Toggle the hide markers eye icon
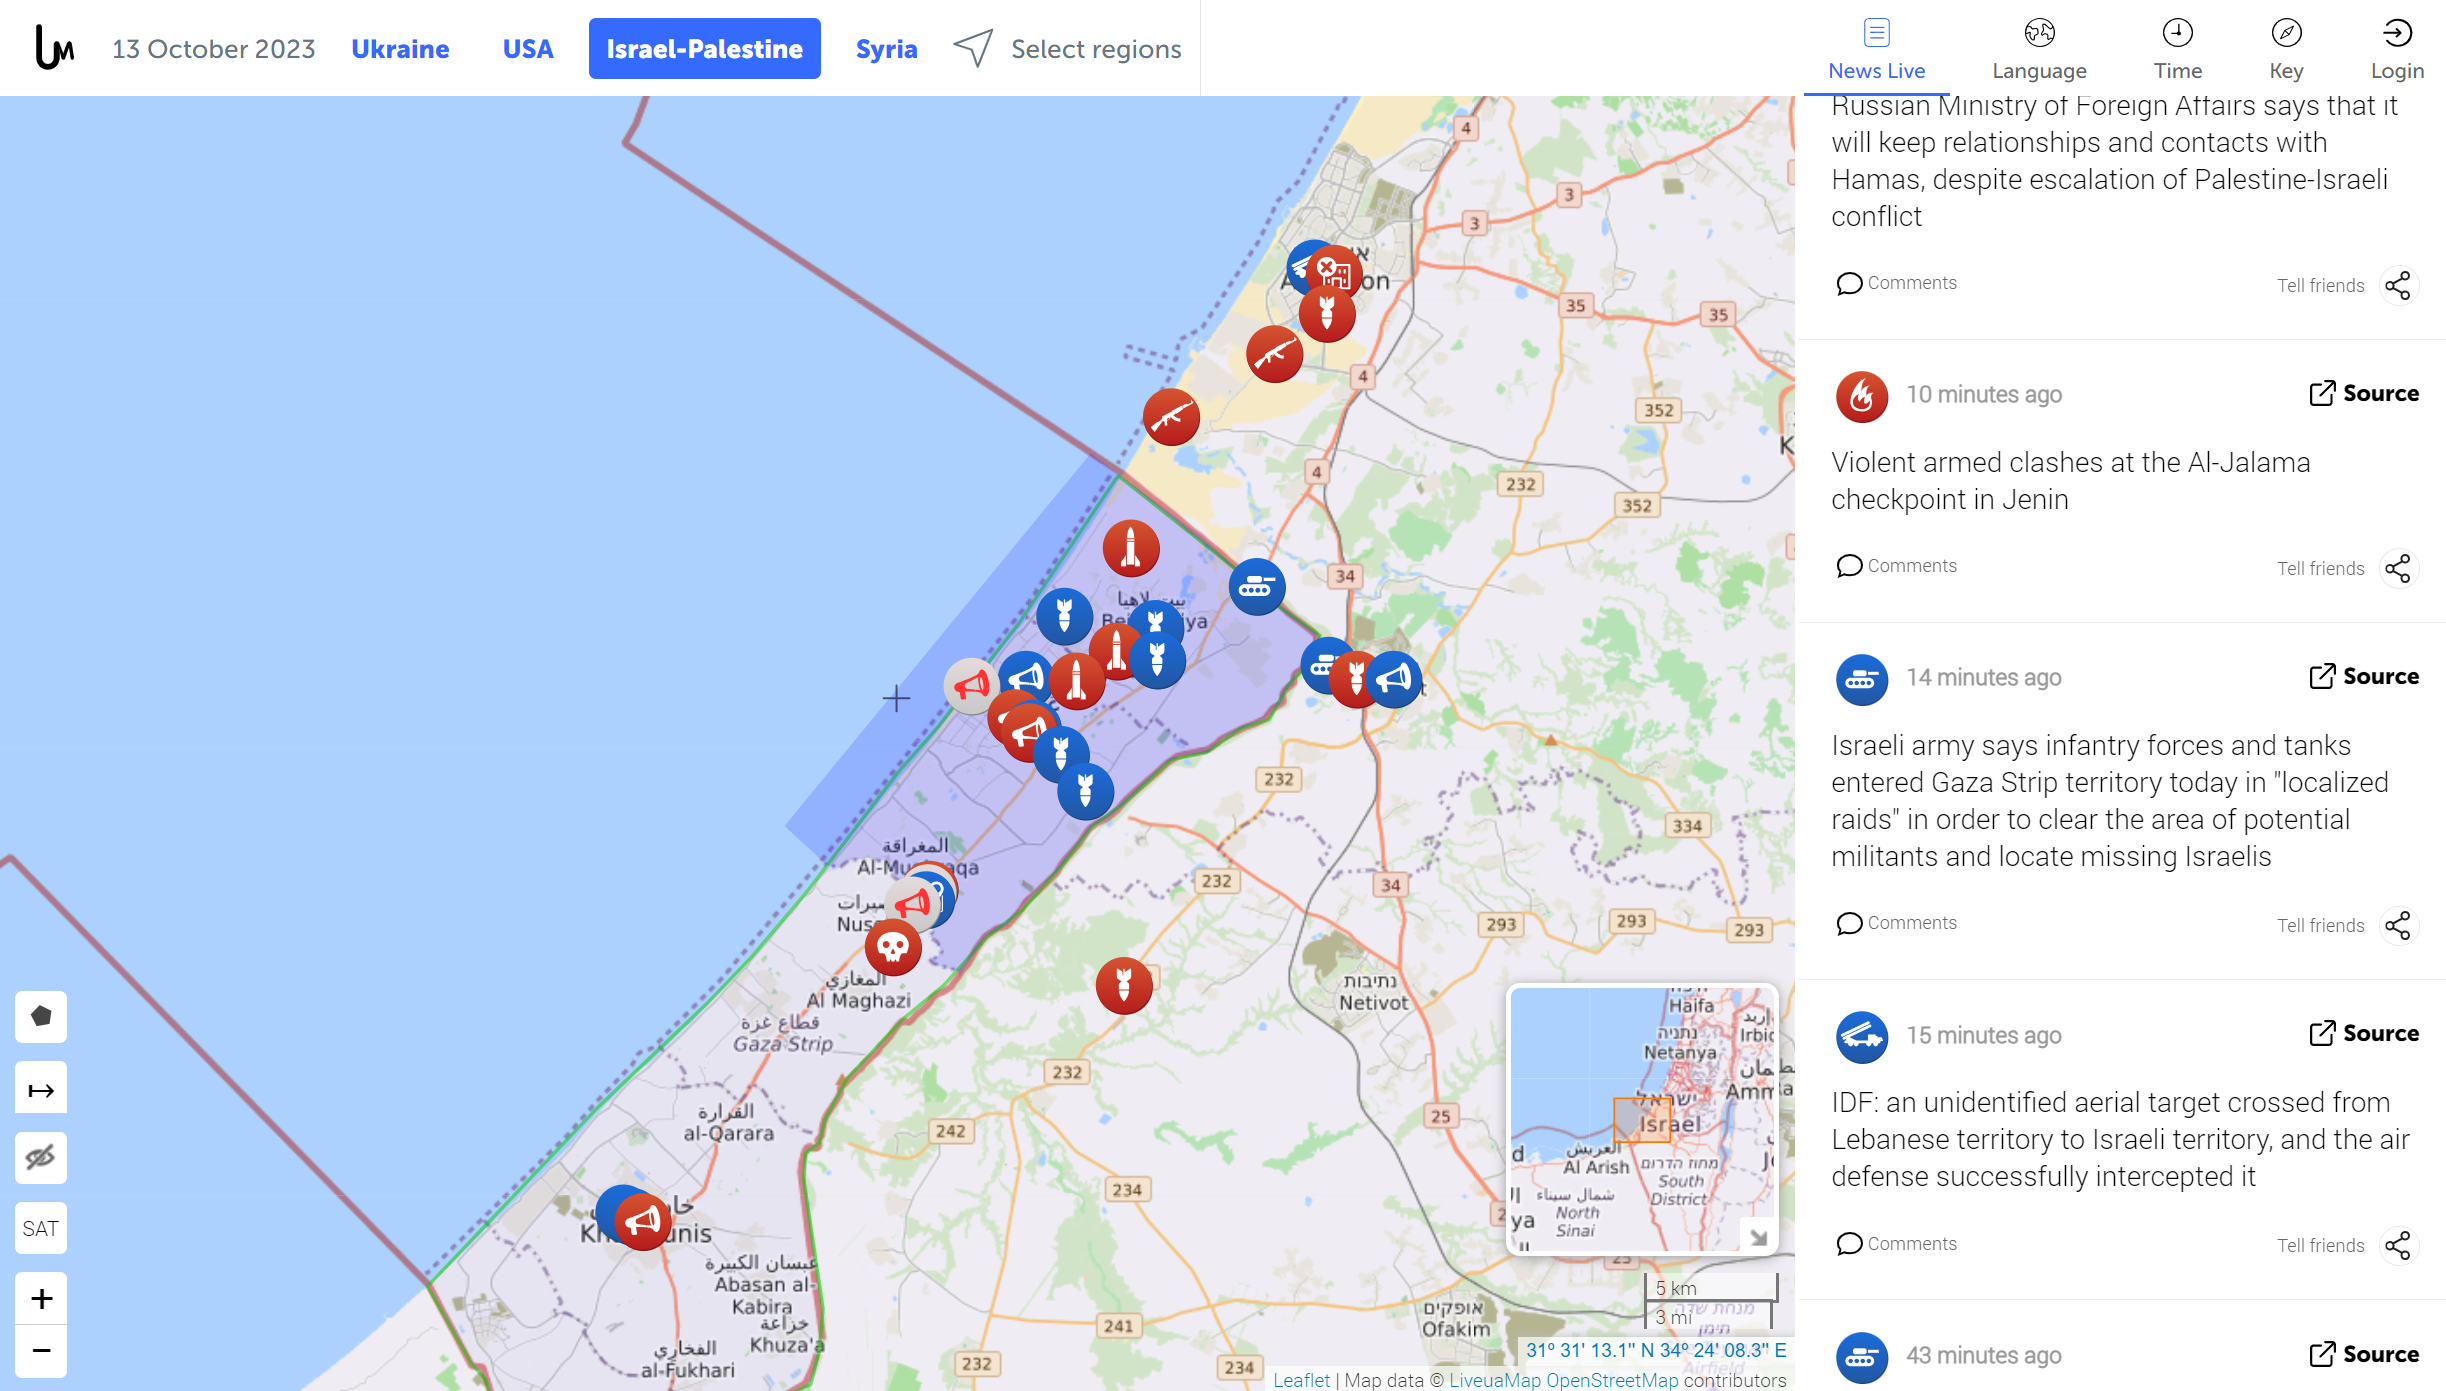 click(41, 1158)
